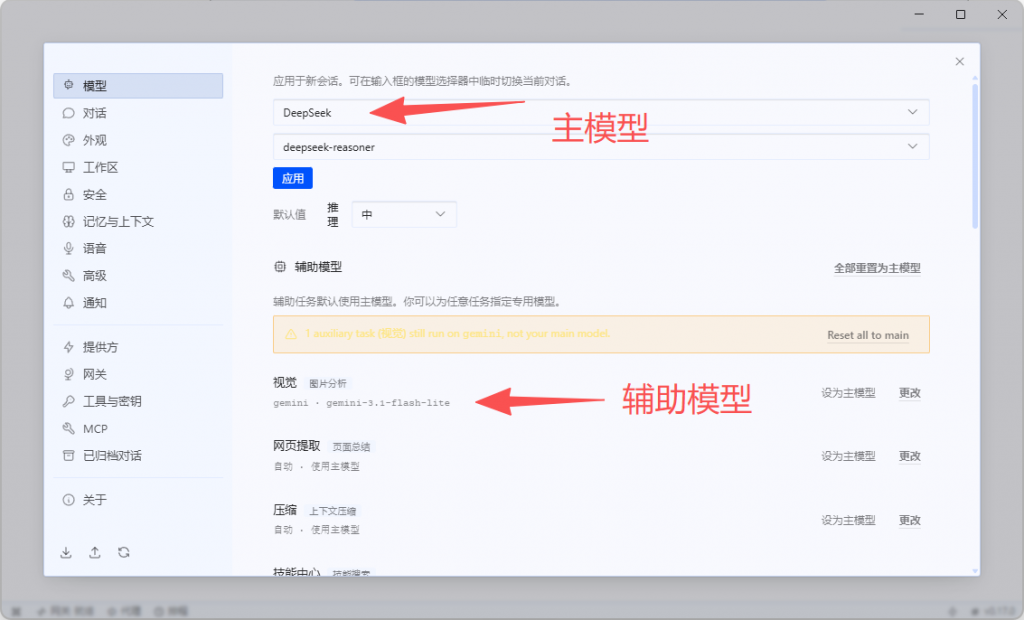Click the 页面总结 tag
Screen dimensions: 1024x620
(351, 447)
